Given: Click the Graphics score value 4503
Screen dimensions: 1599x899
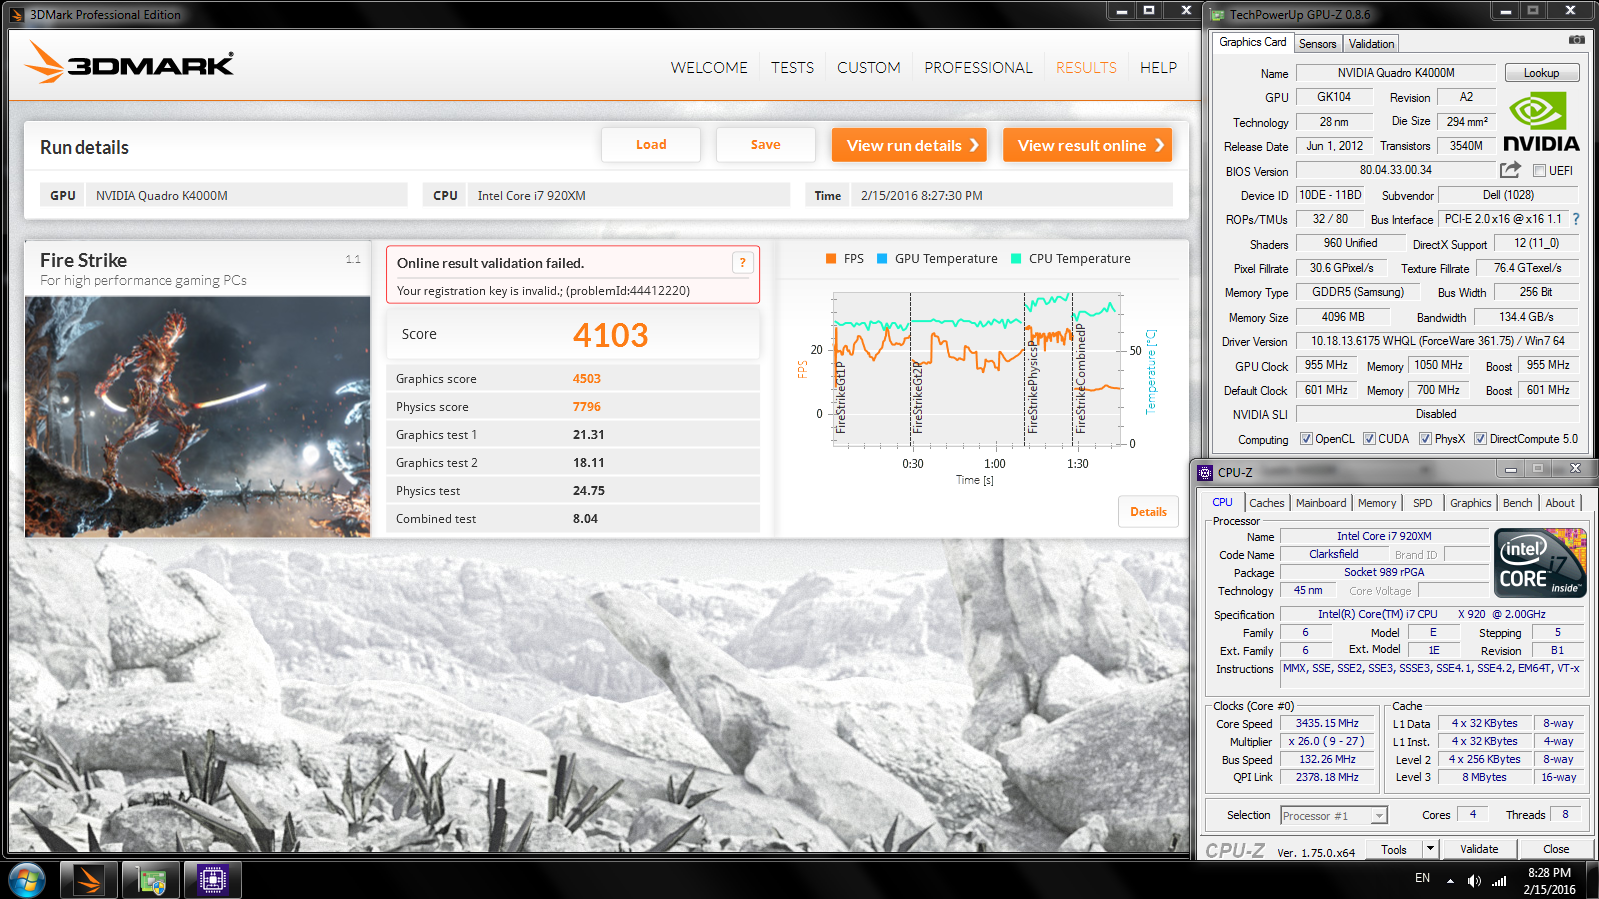Looking at the screenshot, I should coord(587,379).
